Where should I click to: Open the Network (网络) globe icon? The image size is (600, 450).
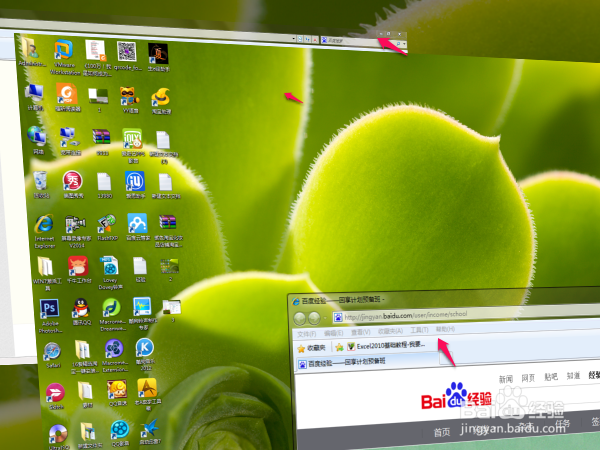click(38, 140)
